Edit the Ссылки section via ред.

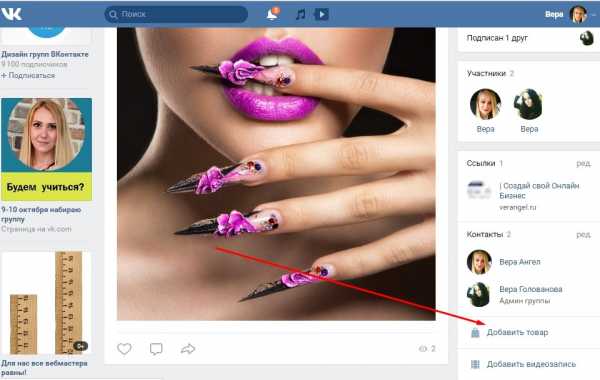(x=584, y=163)
